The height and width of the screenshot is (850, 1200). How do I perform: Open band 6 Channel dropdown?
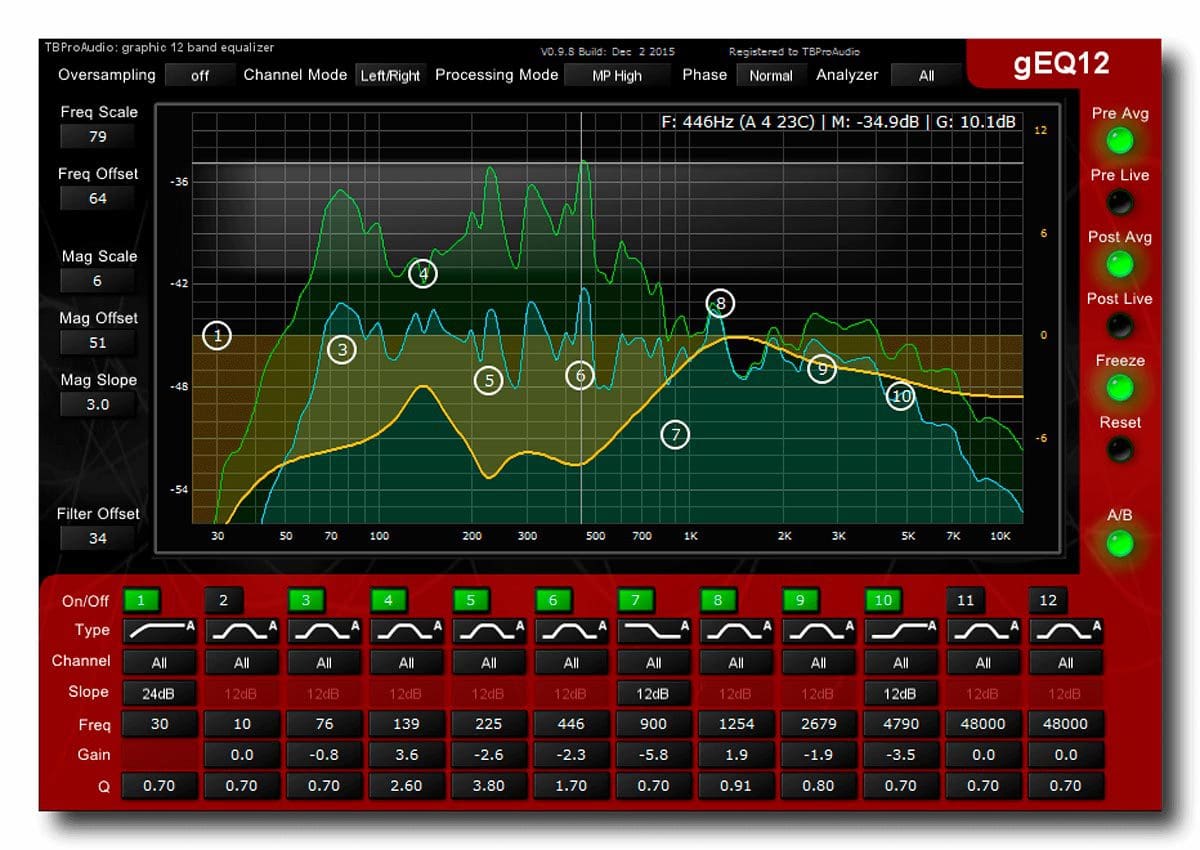click(571, 662)
